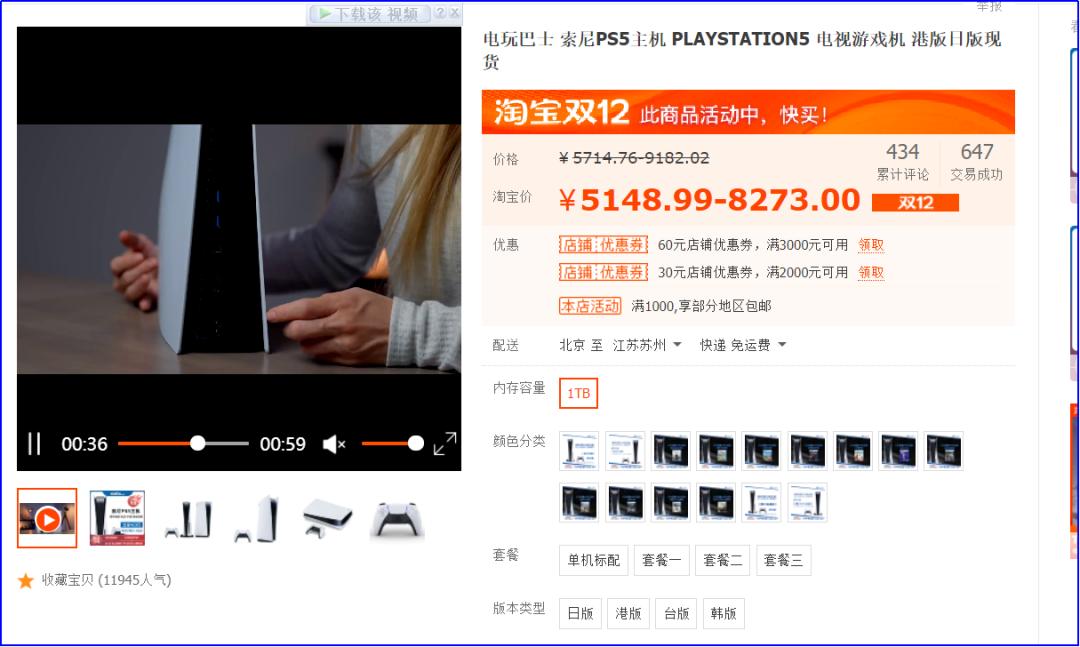The width and height of the screenshot is (1080, 647).
Task: Click the 店铺优惠券 tag for 30元 coupon
Action: [603, 272]
